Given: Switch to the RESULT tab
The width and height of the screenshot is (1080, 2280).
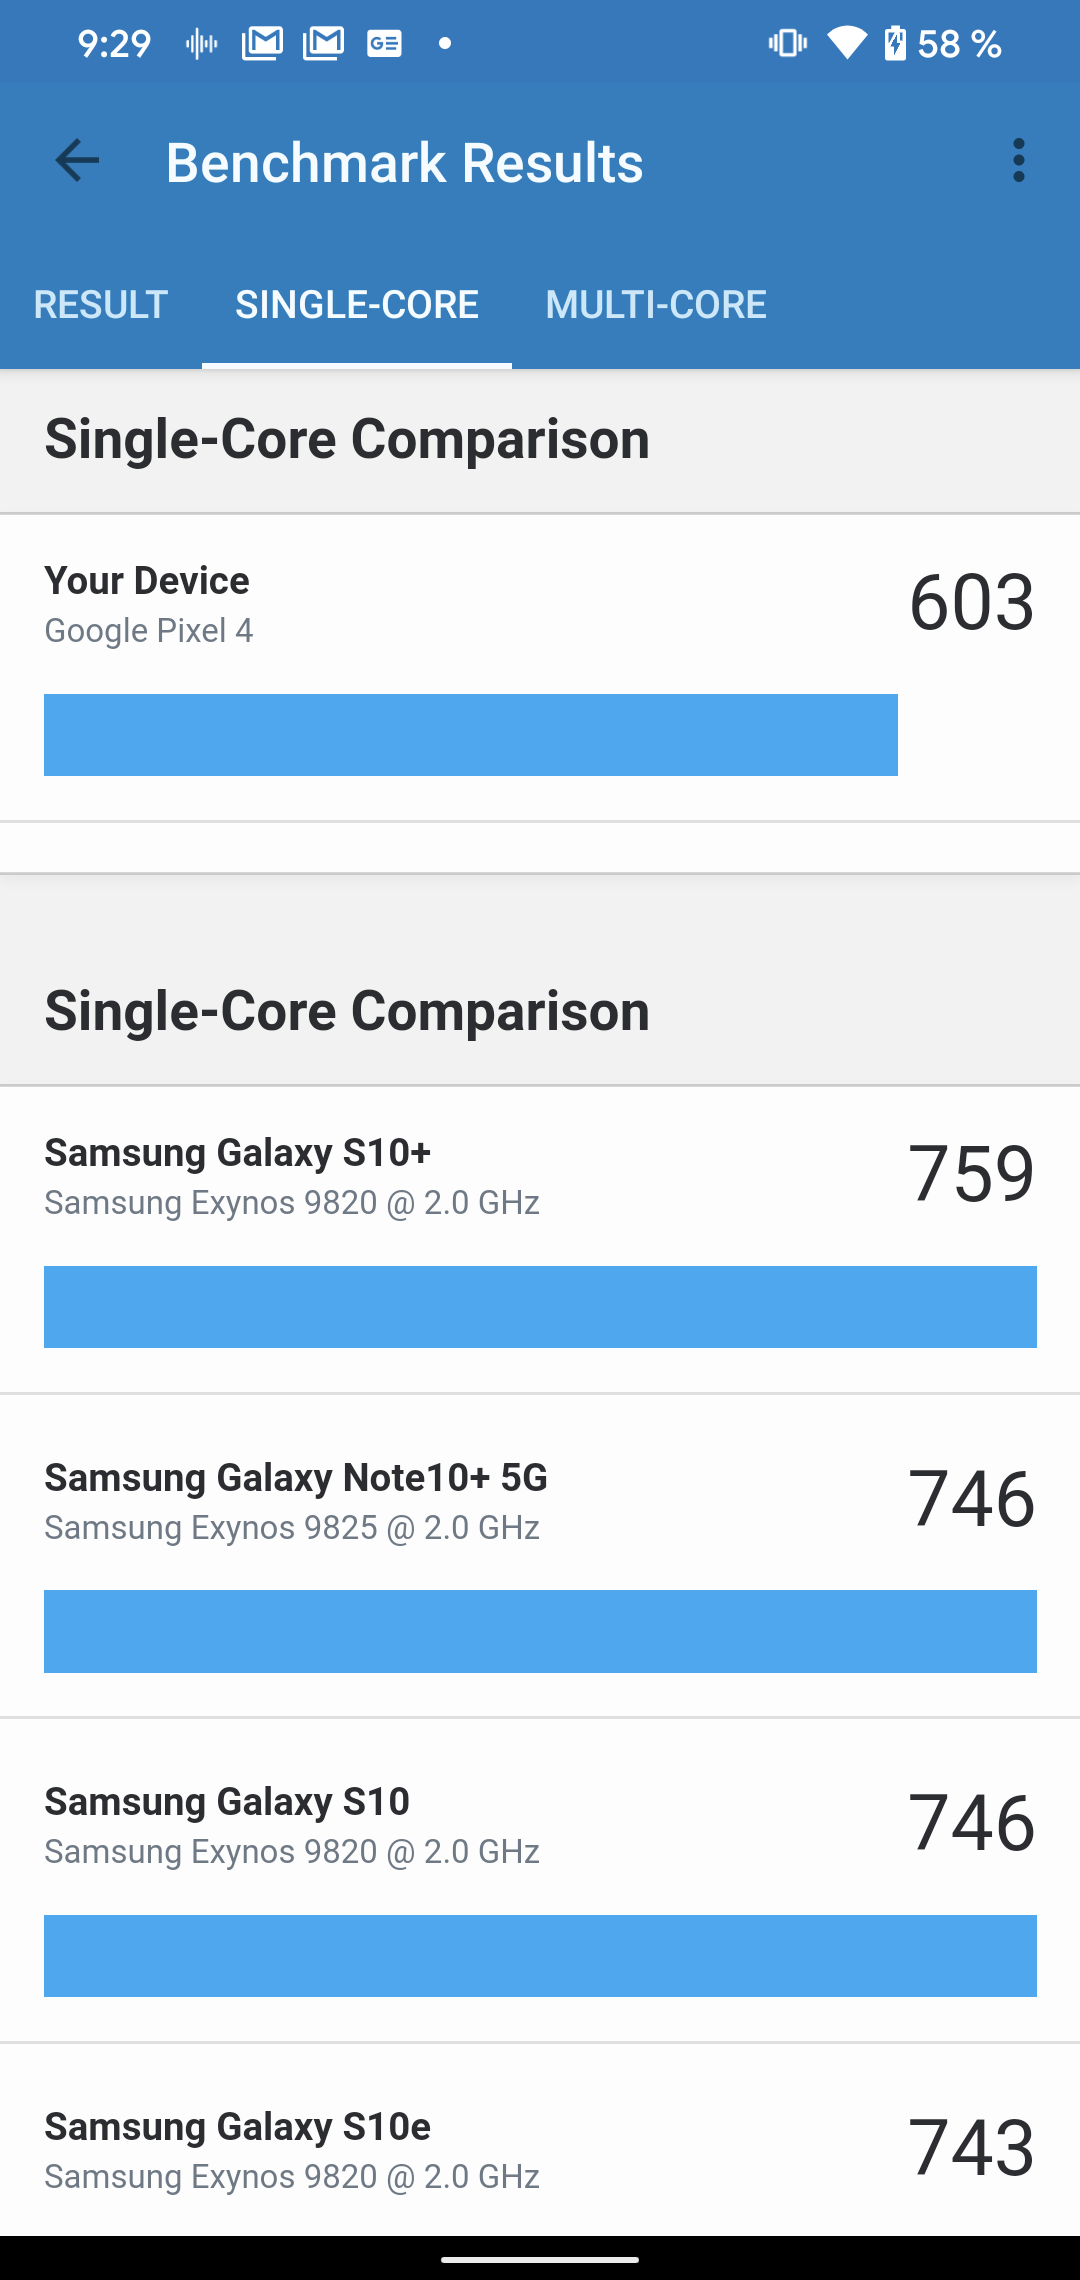Looking at the screenshot, I should coord(101,305).
